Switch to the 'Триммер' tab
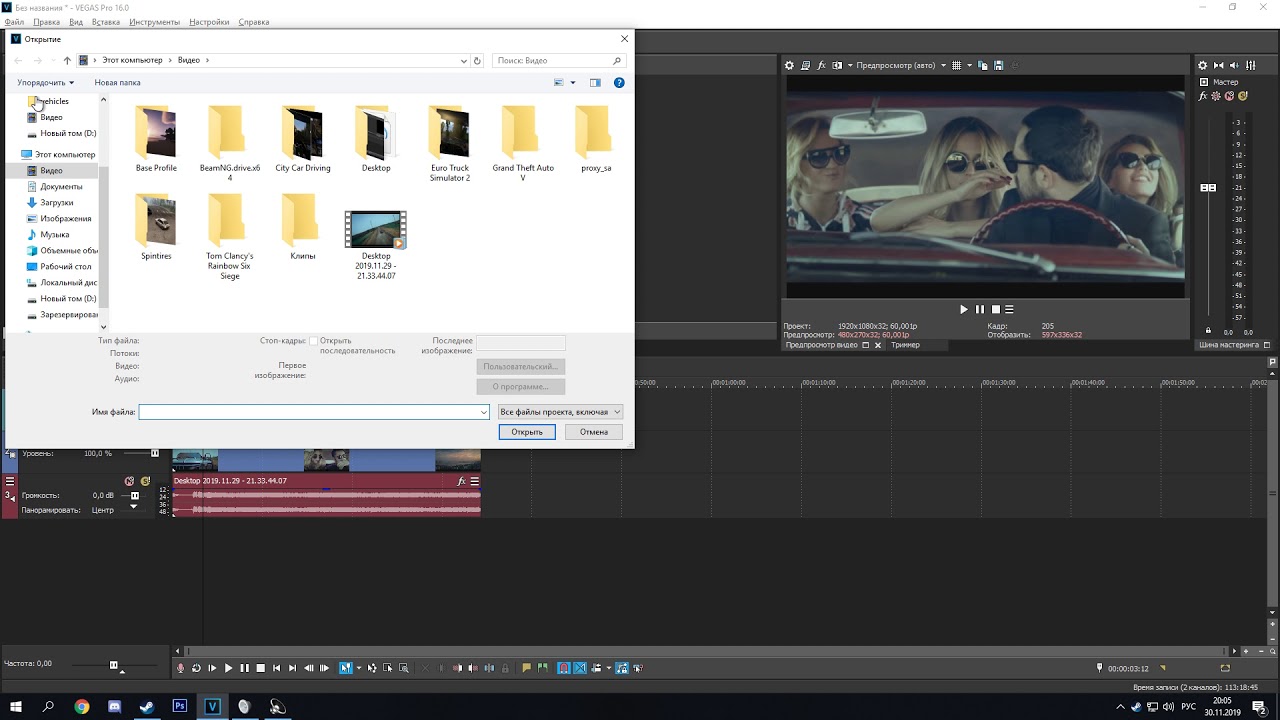Screen dimensions: 1280x720 905,345
